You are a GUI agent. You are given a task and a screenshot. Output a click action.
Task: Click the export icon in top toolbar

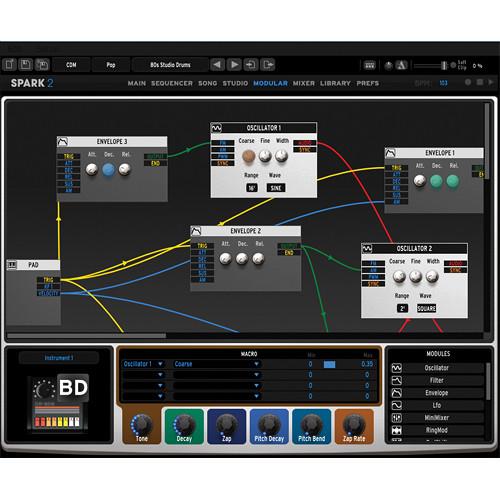[268, 64]
